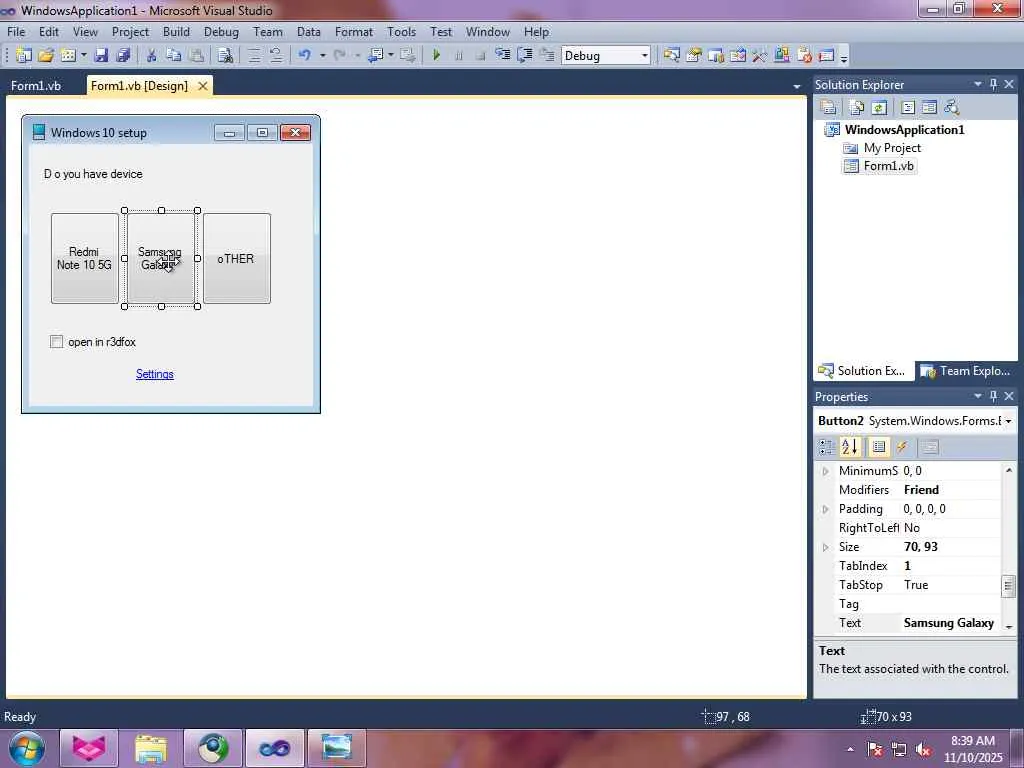The height and width of the screenshot is (768, 1024).
Task: Click View Designer icon in Solution Explorer
Action: pyautogui.click(x=929, y=107)
